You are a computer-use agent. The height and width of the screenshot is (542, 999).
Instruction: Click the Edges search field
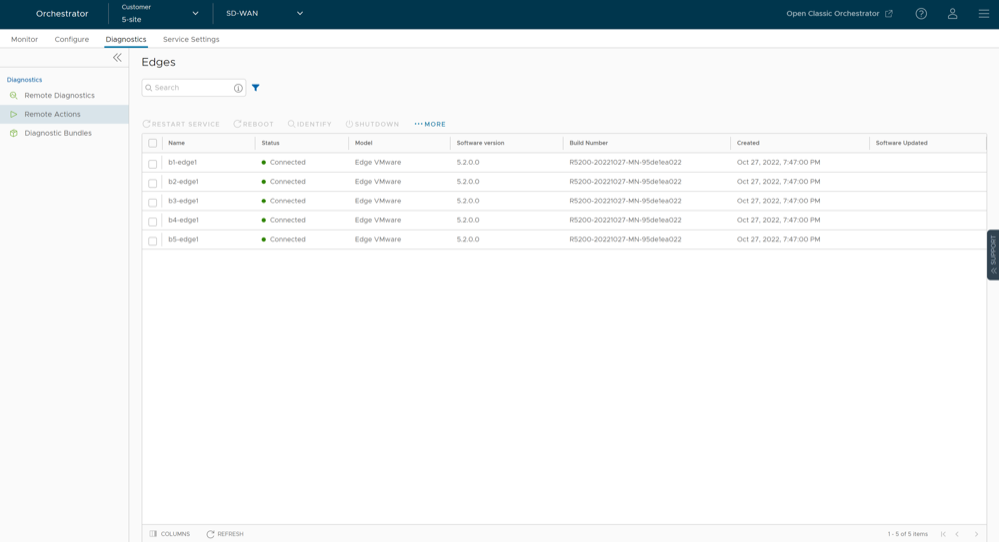coord(190,88)
